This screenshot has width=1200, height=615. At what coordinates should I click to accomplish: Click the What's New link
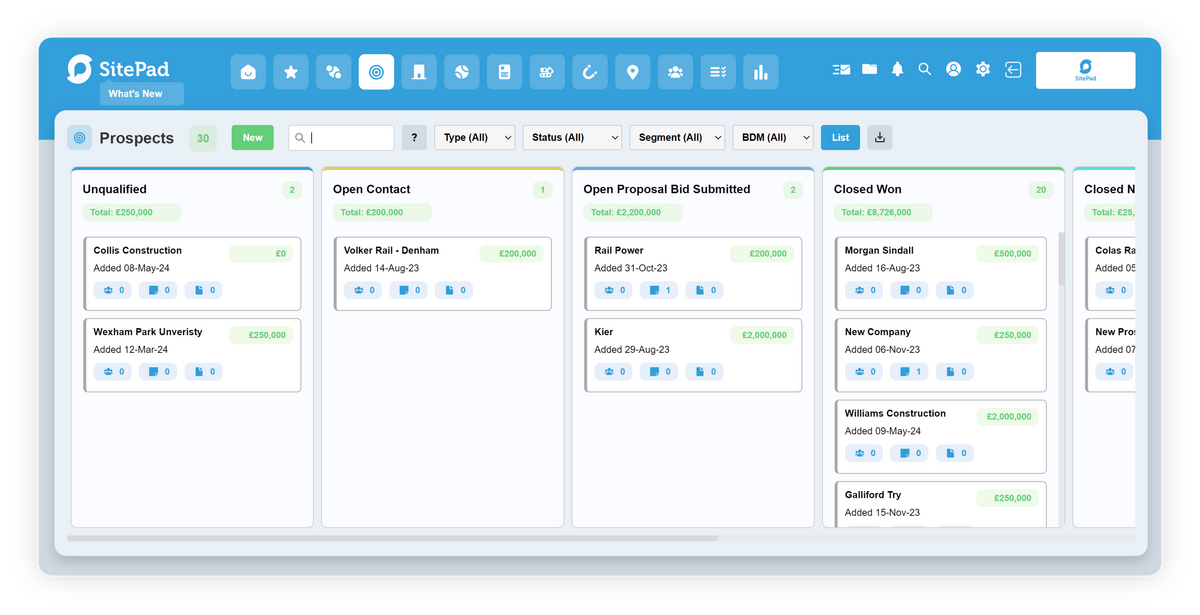coord(141,94)
